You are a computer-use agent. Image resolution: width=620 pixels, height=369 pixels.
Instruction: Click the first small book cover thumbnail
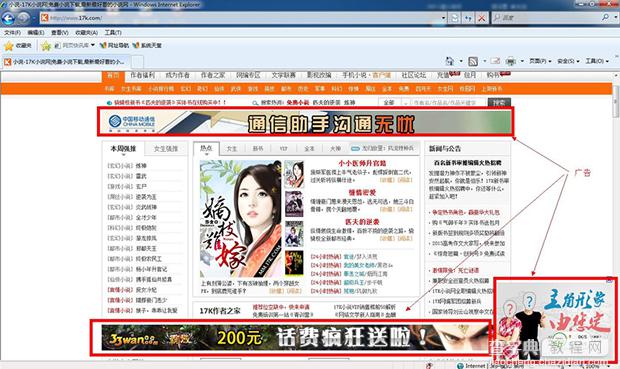[294, 174]
